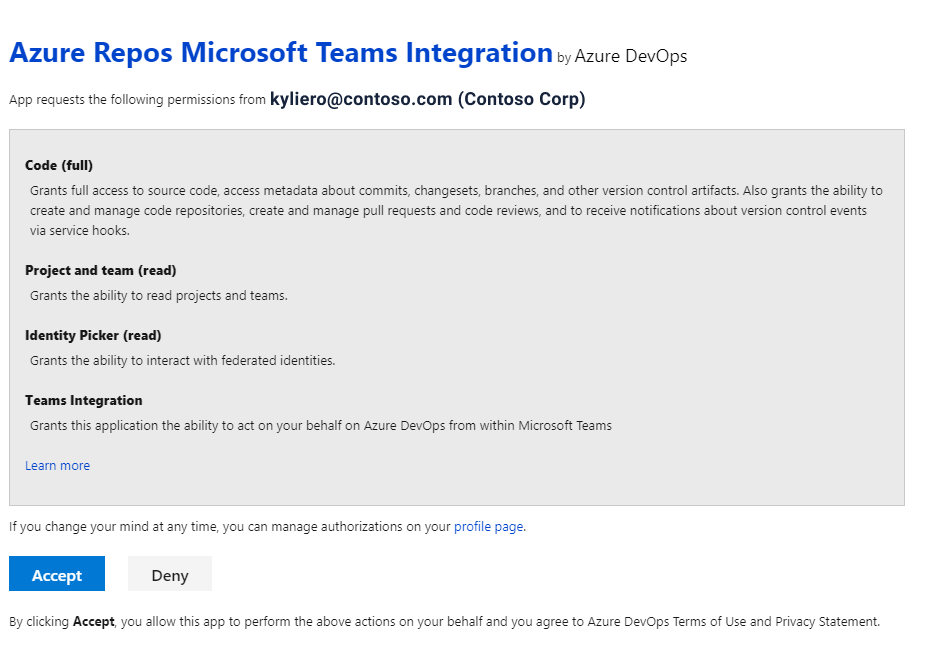Click 'by Azure DevOps' publisher text
Image resolution: width=930 pixels, height=666 pixels.
622,56
